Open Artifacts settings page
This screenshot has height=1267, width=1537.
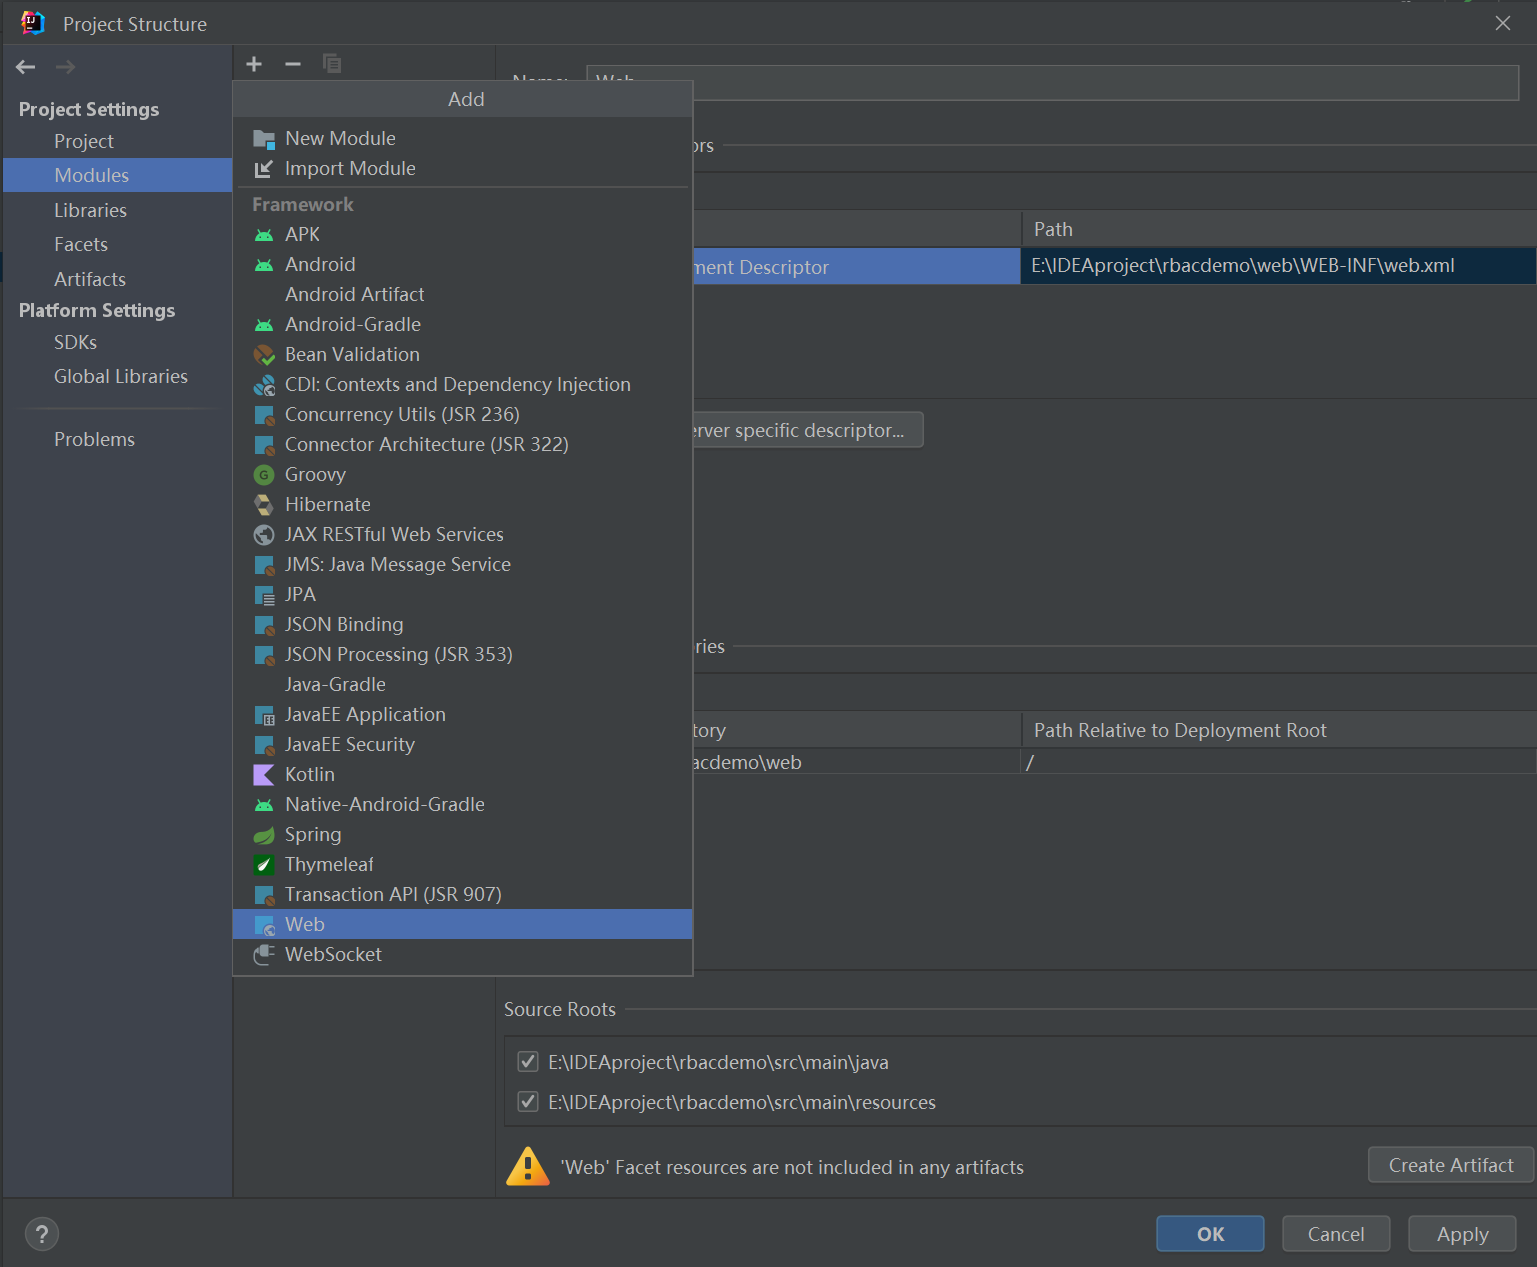117,279
